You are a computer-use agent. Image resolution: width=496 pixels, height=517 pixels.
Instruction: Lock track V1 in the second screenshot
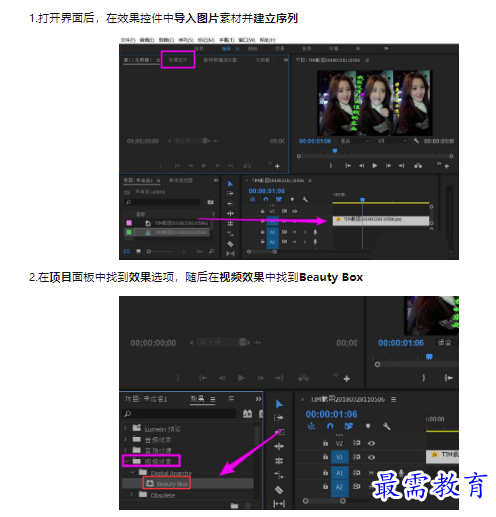tap(325, 457)
